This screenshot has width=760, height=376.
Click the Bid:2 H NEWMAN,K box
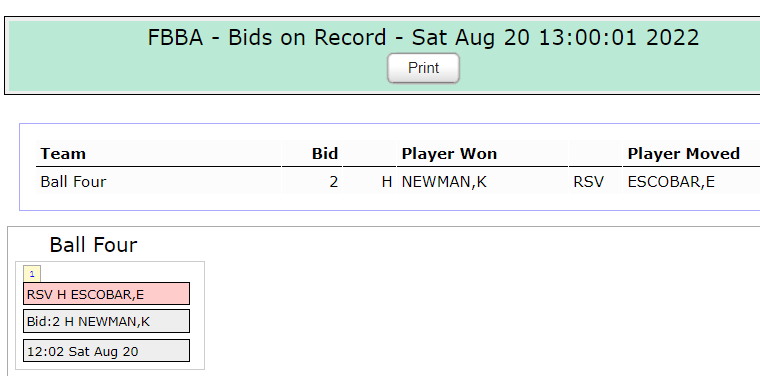(106, 321)
